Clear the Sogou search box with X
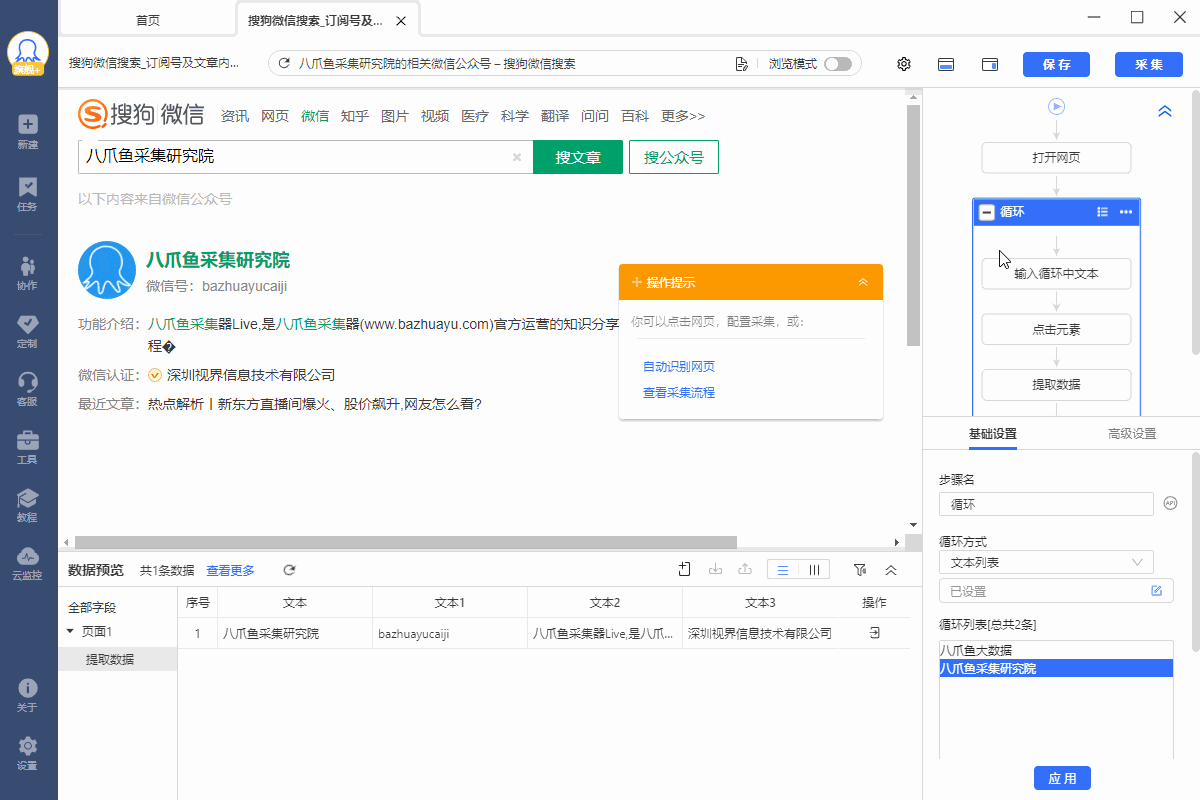The width and height of the screenshot is (1200, 800). 517,157
